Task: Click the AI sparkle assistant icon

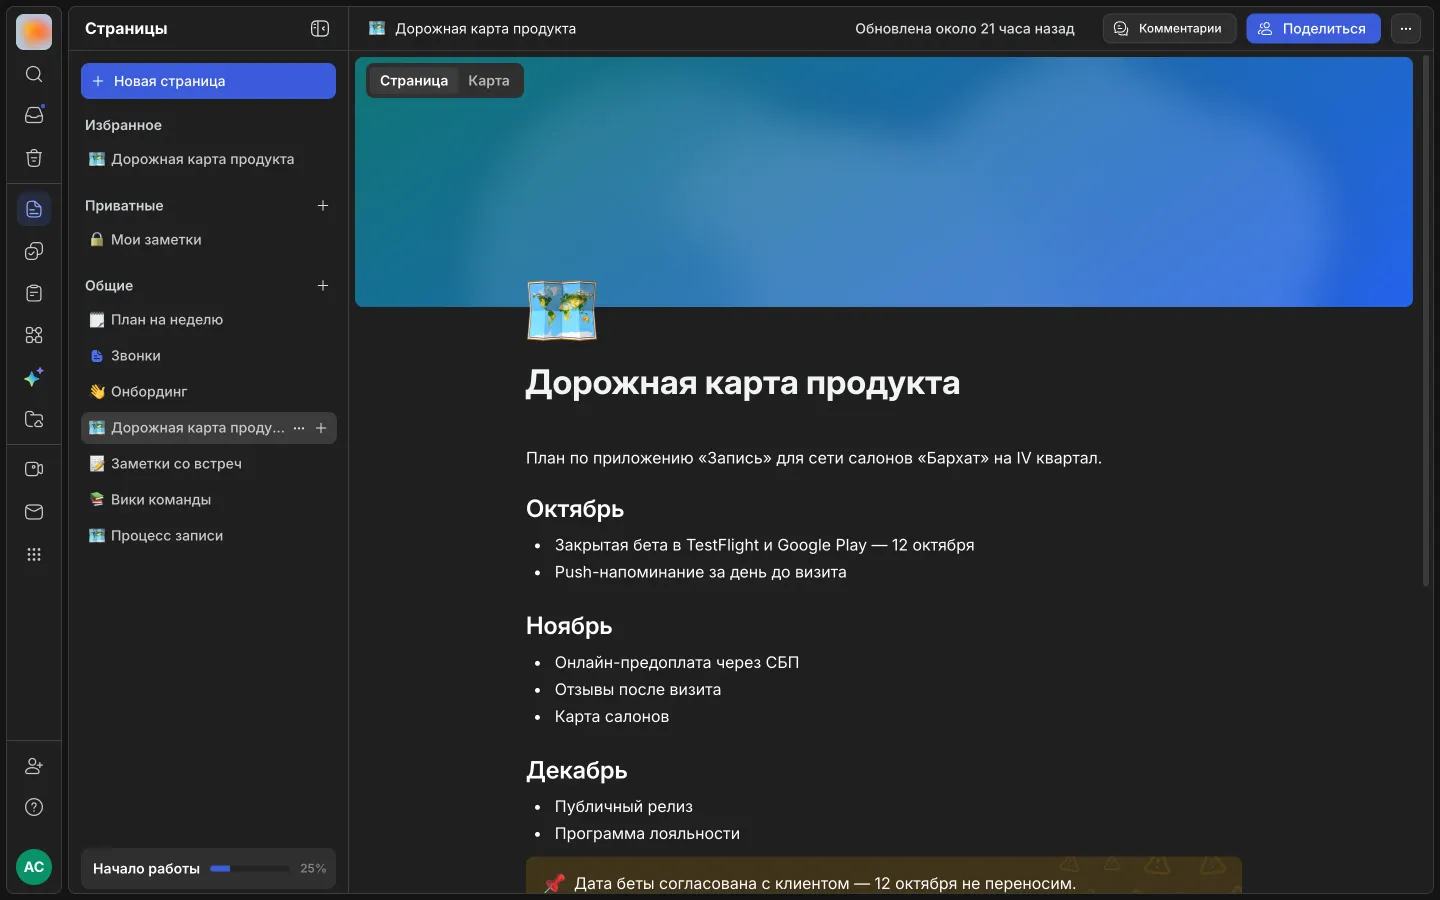Action: coord(34,377)
